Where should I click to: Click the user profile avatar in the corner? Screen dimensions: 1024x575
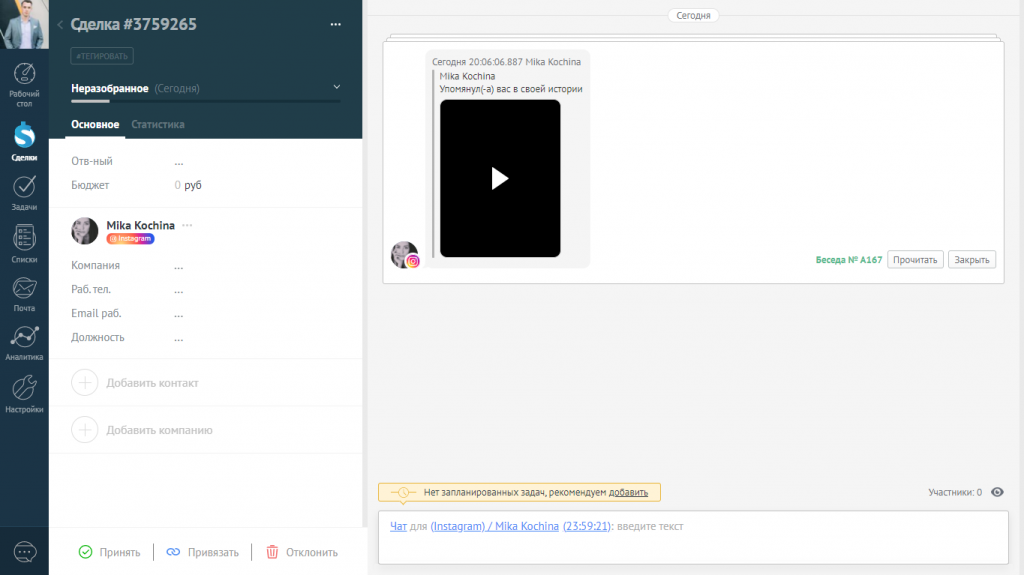[24, 24]
